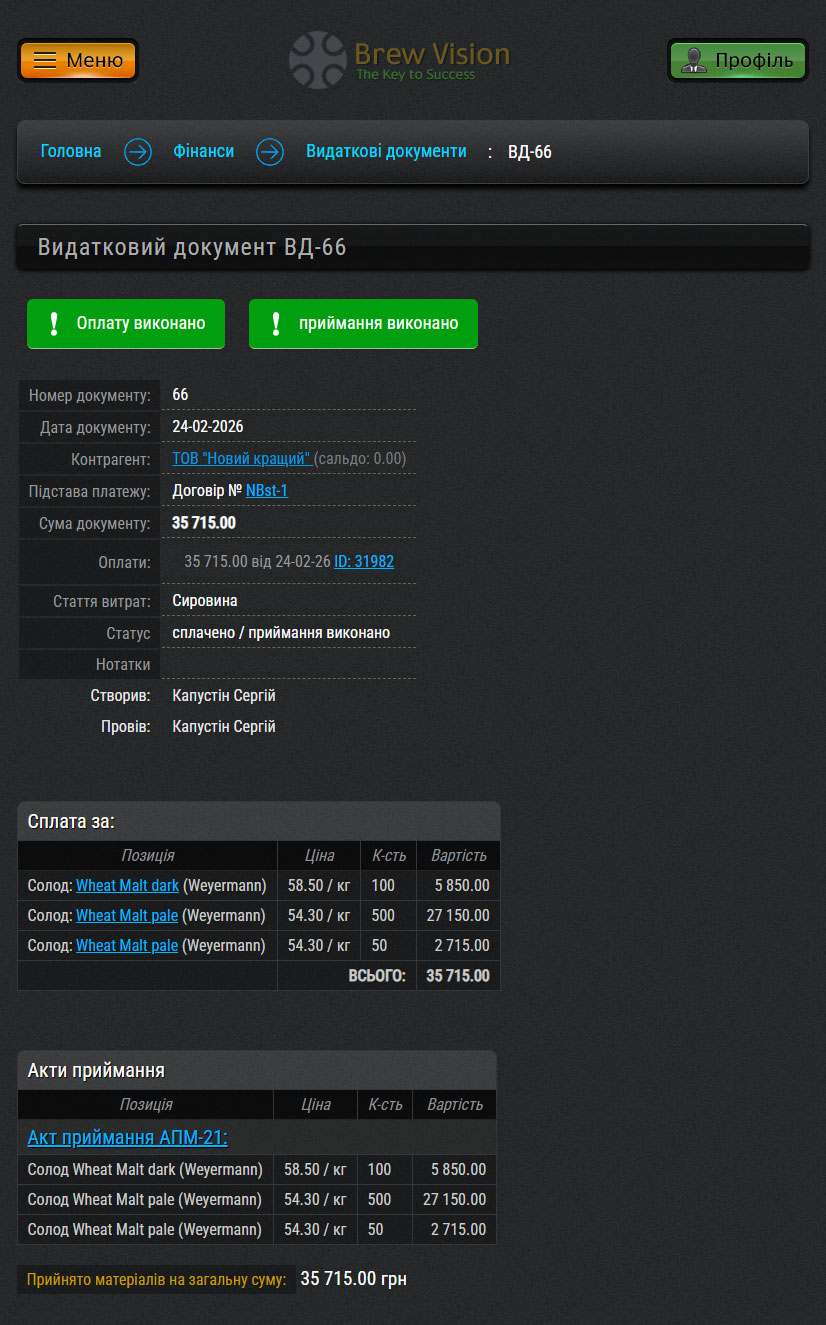The width and height of the screenshot is (826, 1325).
Task: Return to Видаткові документи list
Action: point(386,152)
